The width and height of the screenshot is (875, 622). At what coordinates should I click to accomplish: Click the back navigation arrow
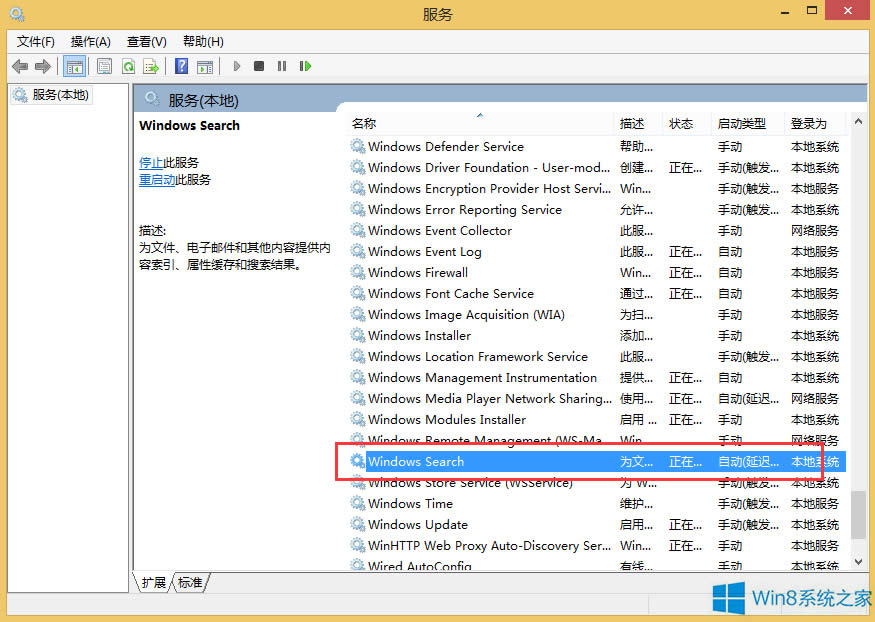pyautogui.click(x=20, y=66)
